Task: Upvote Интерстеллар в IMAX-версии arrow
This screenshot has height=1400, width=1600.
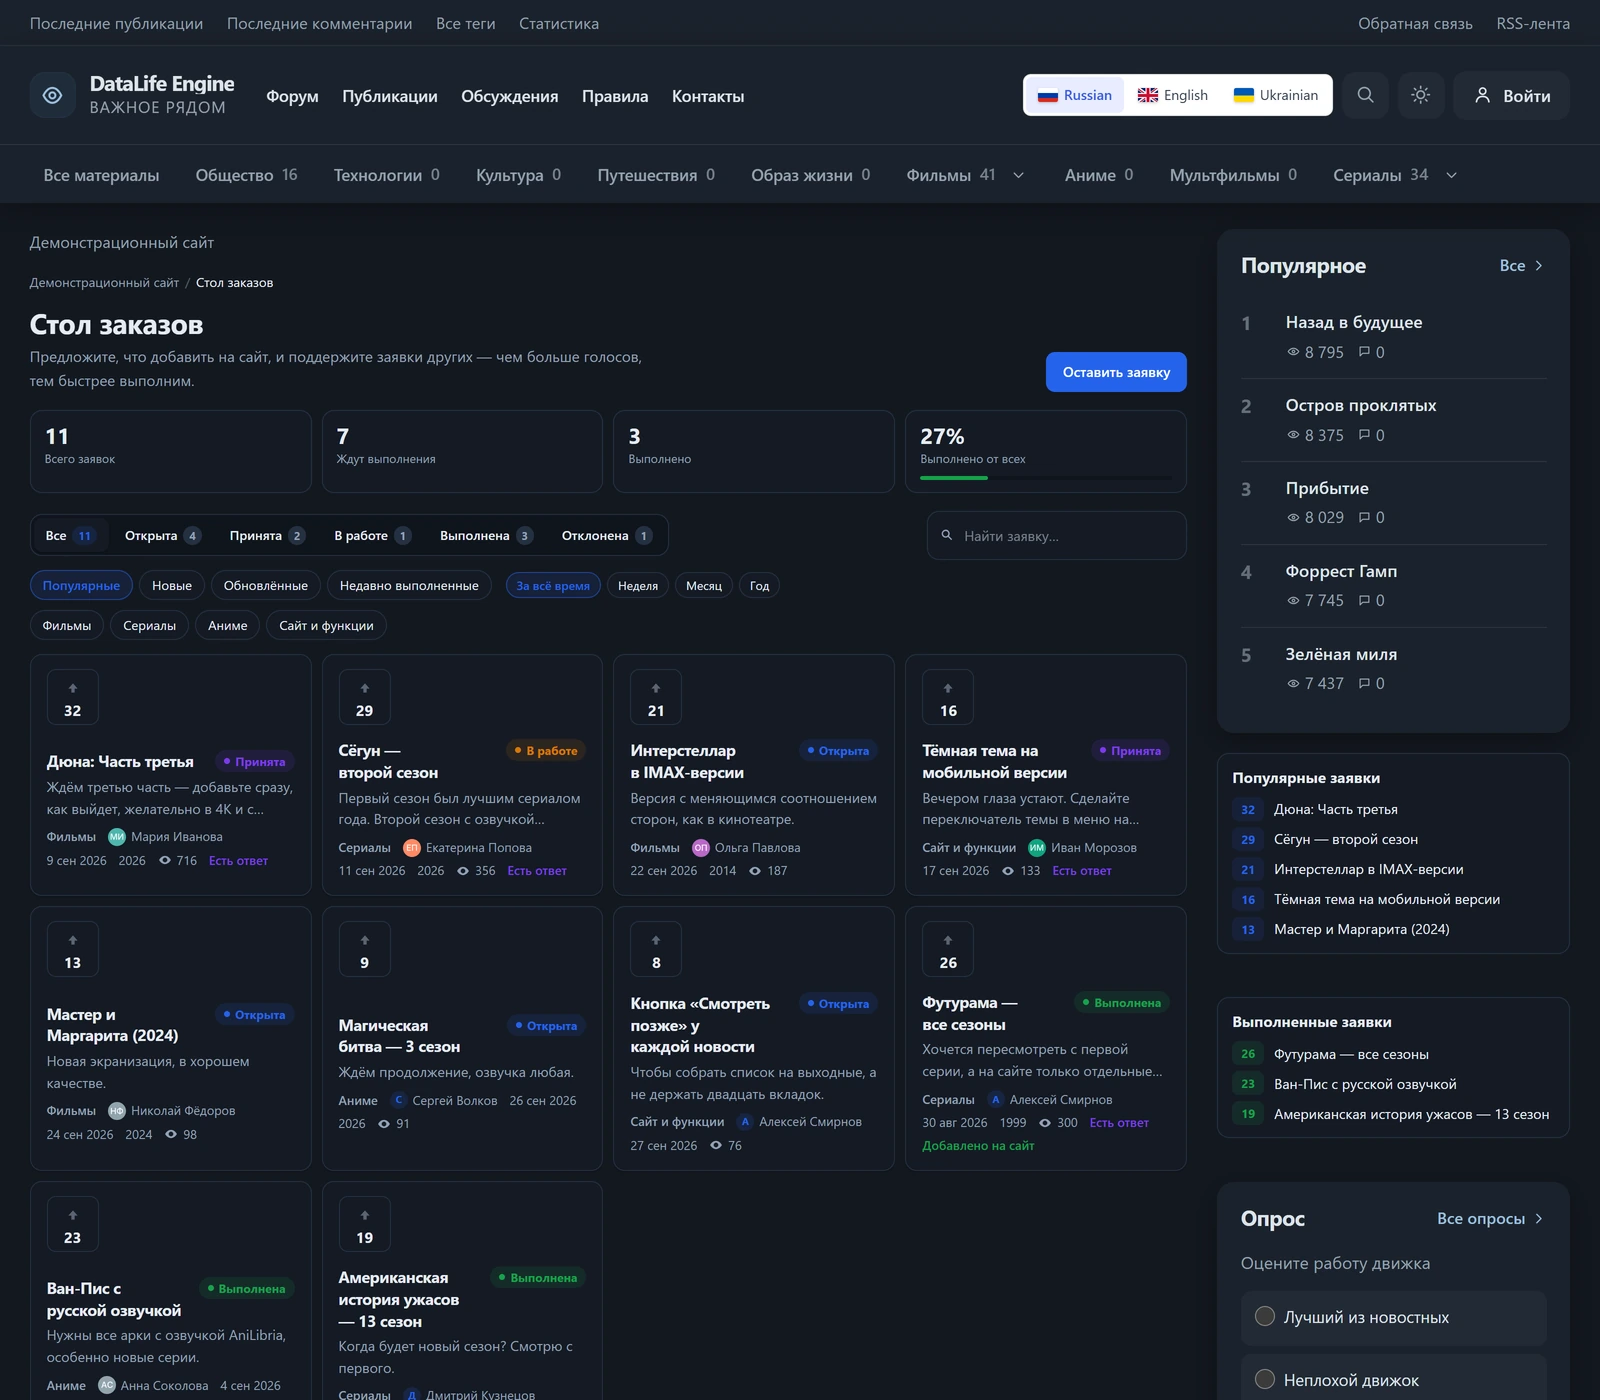Action: [x=656, y=697]
